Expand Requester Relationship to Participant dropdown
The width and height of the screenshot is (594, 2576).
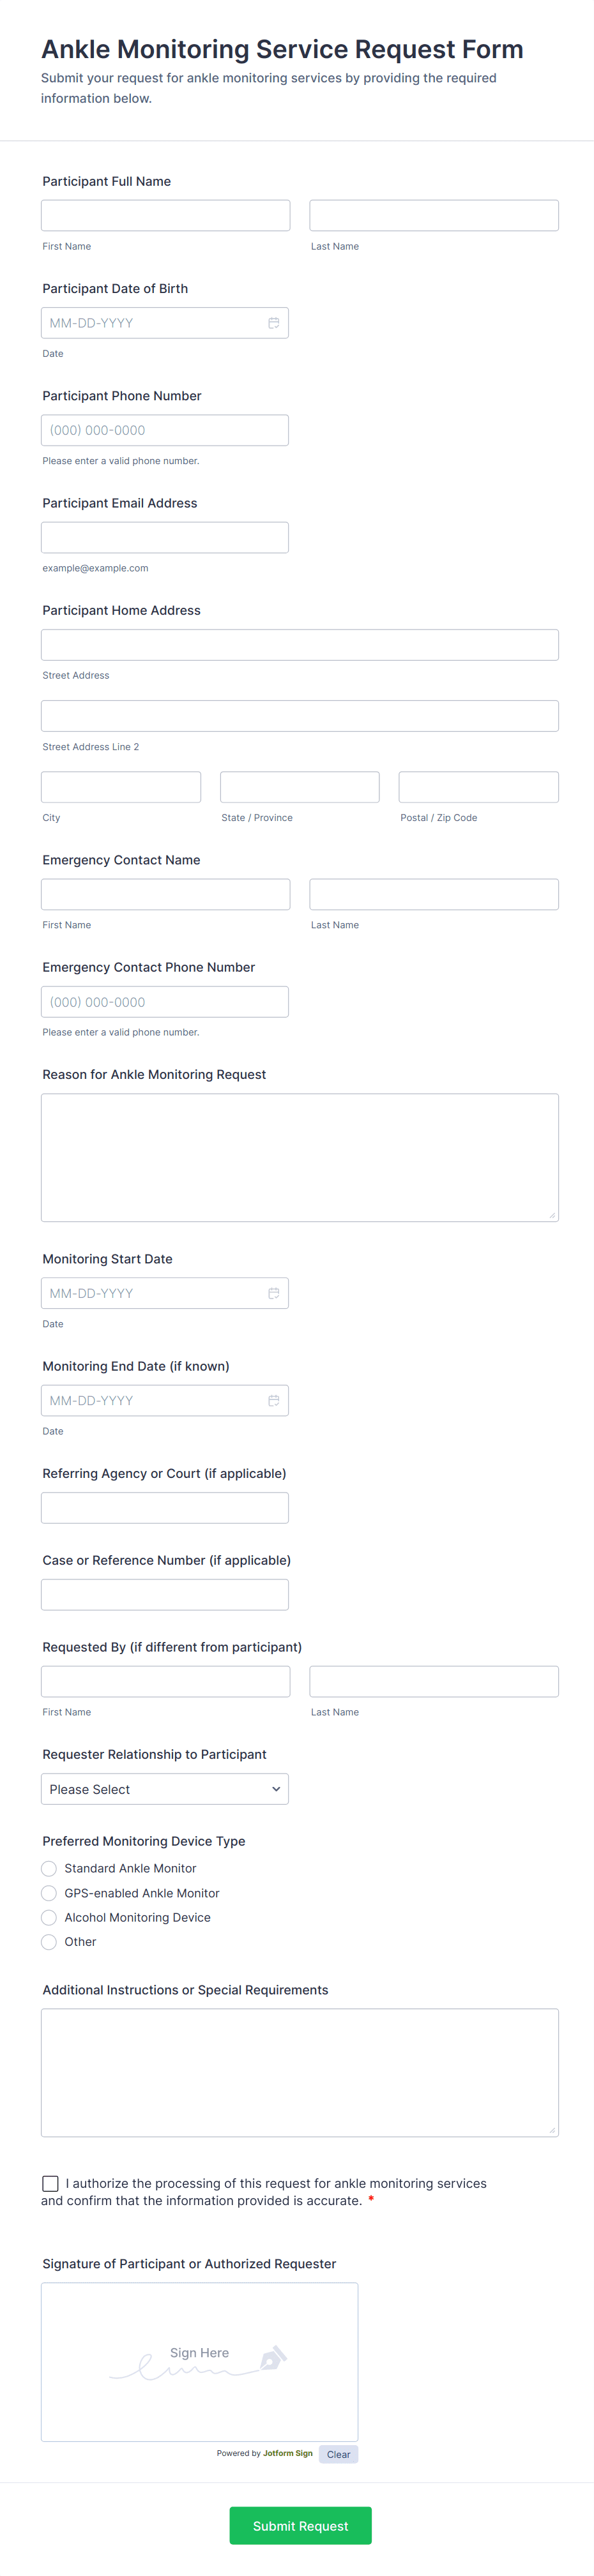[165, 1789]
